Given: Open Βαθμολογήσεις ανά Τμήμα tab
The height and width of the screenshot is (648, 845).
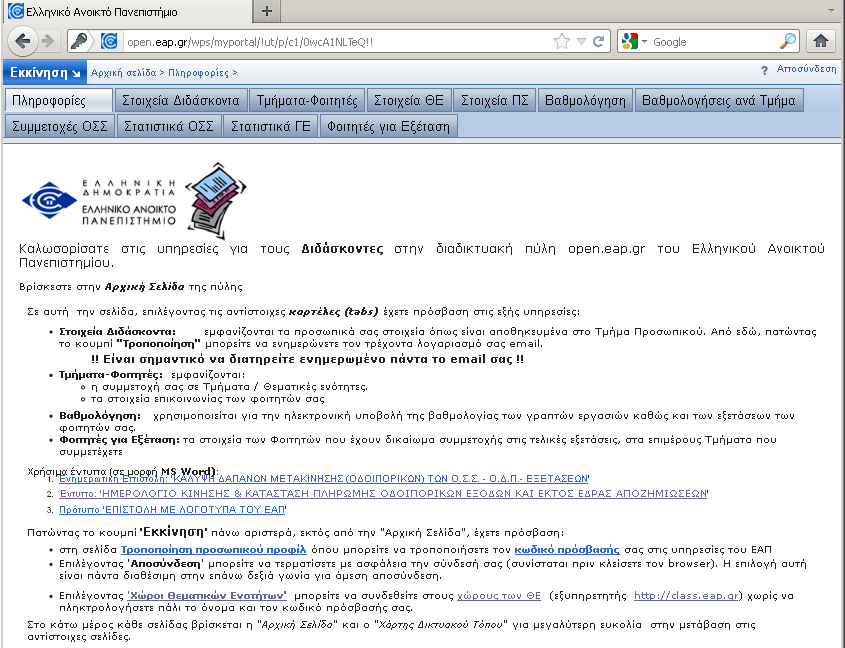Looking at the screenshot, I should tap(719, 101).
